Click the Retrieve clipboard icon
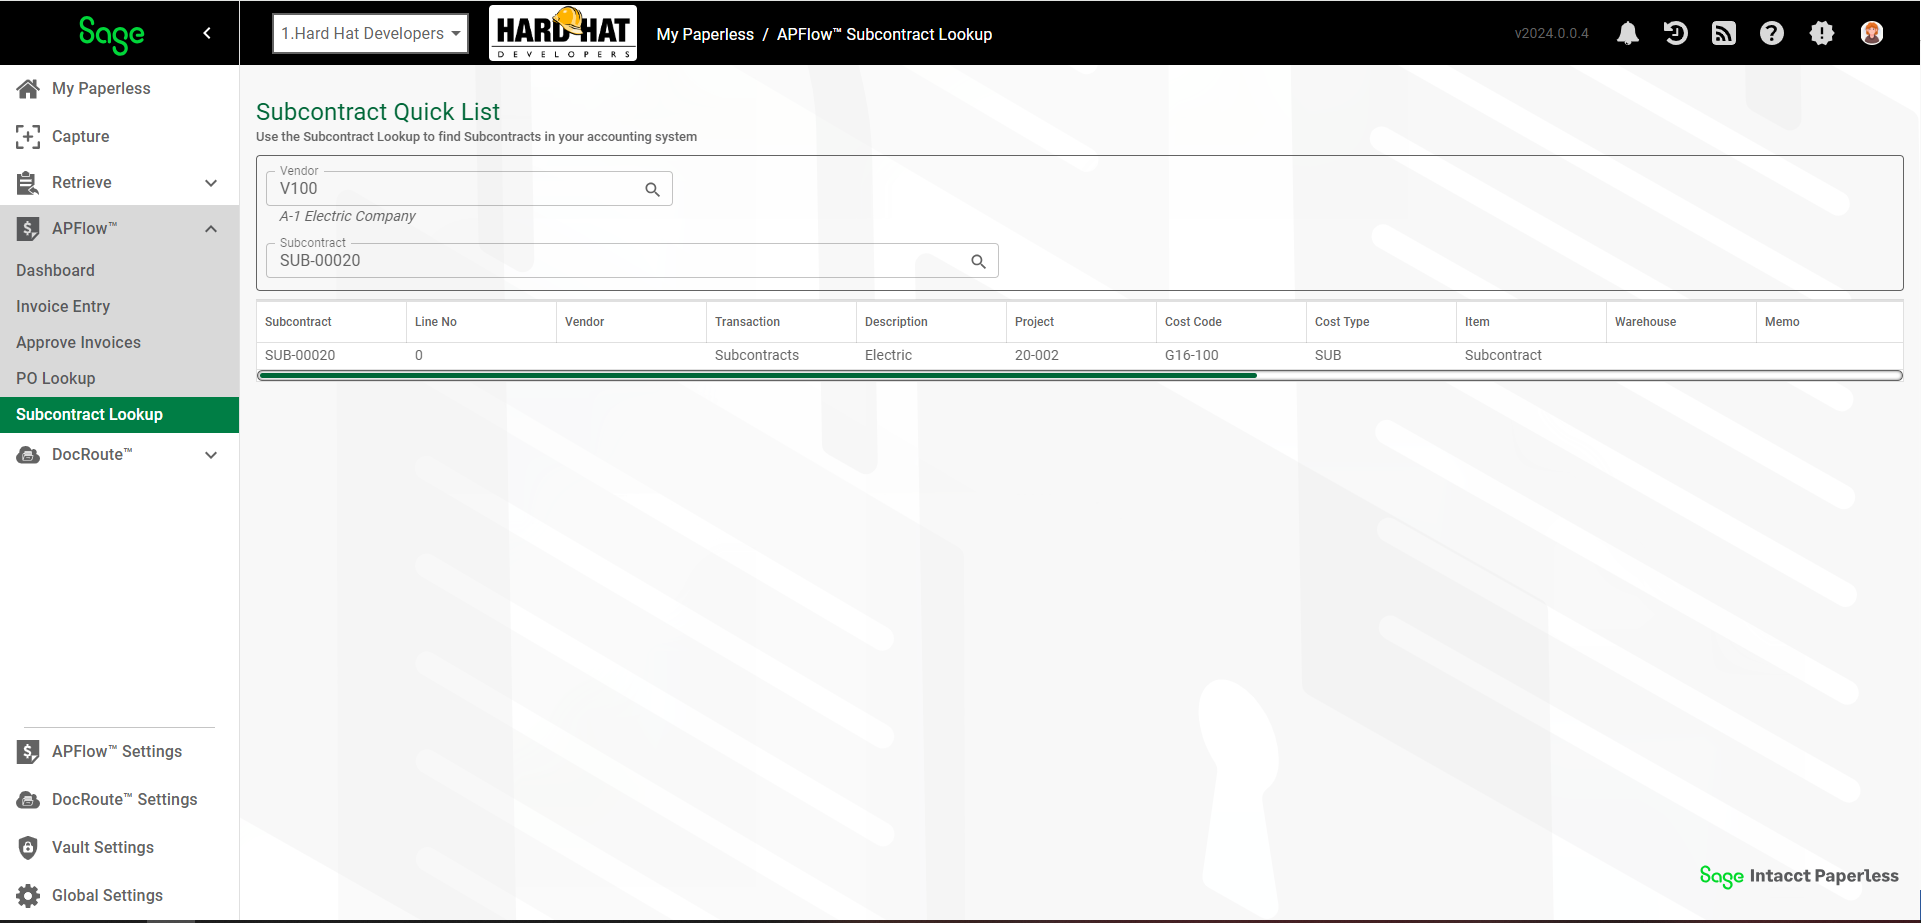The image size is (1921, 923). pyautogui.click(x=28, y=183)
